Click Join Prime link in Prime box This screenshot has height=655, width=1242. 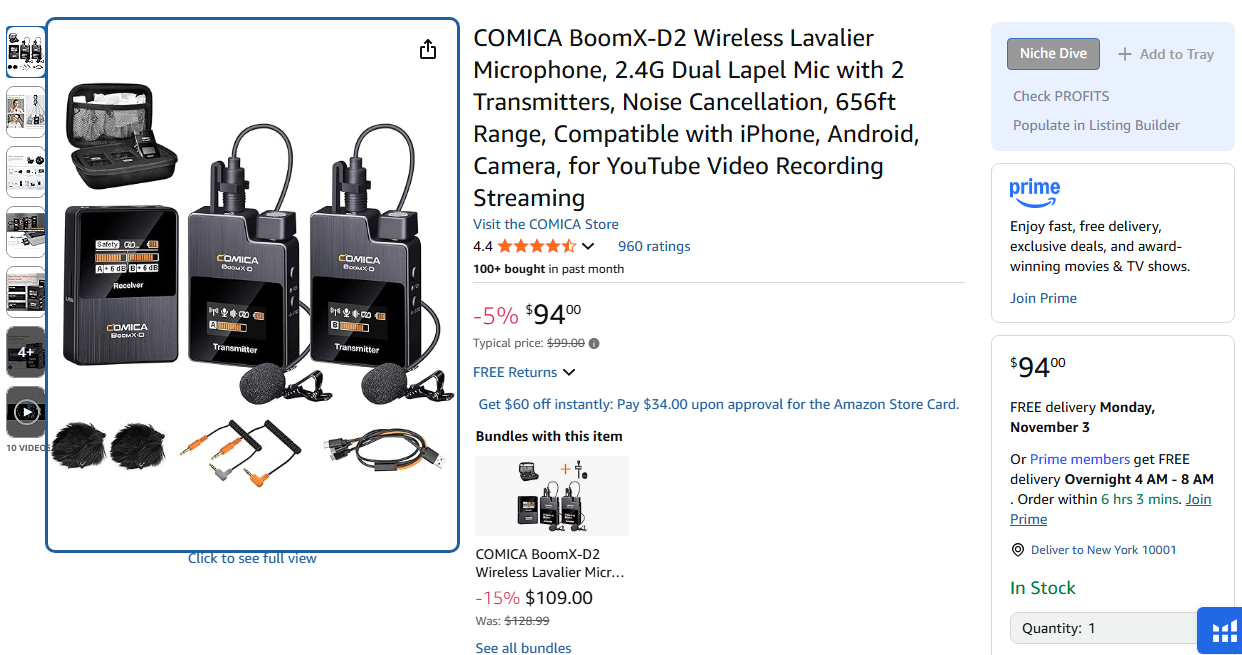(1043, 298)
